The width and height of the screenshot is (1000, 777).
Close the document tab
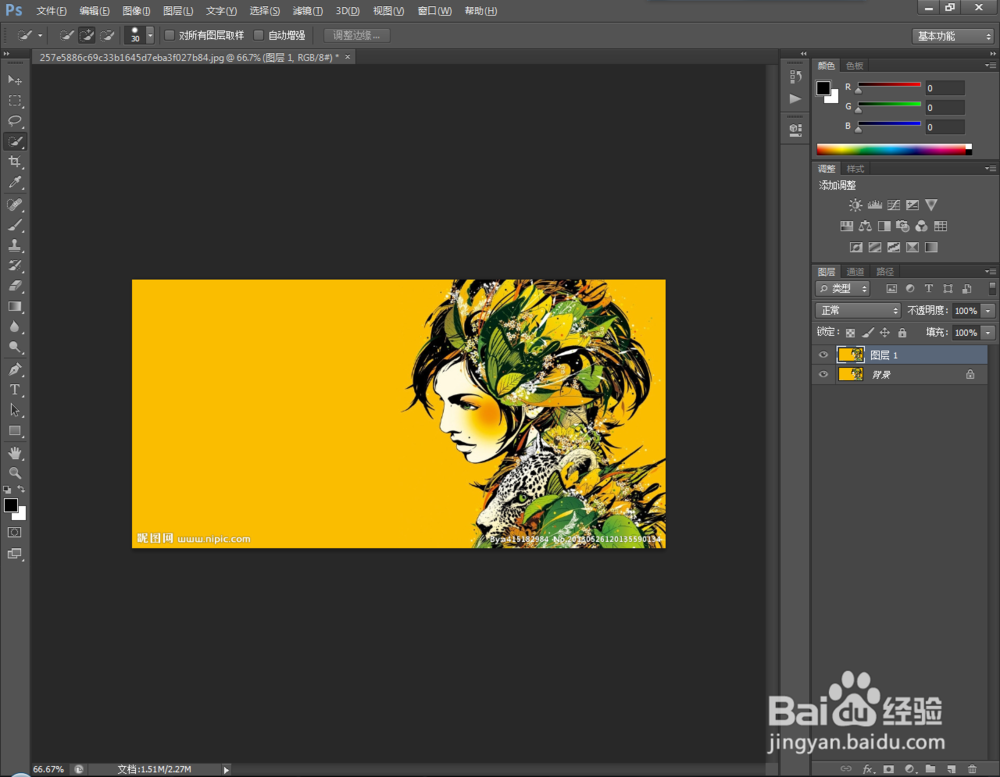348,57
